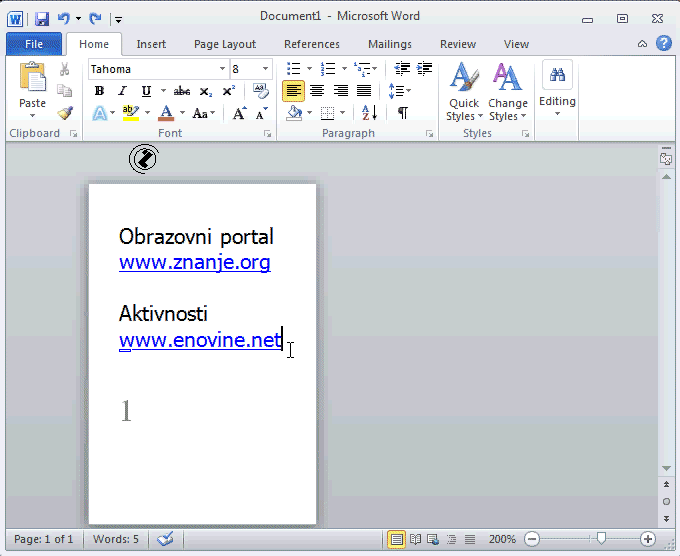Switch to the Page Layout tab
680x556 pixels.
(225, 44)
